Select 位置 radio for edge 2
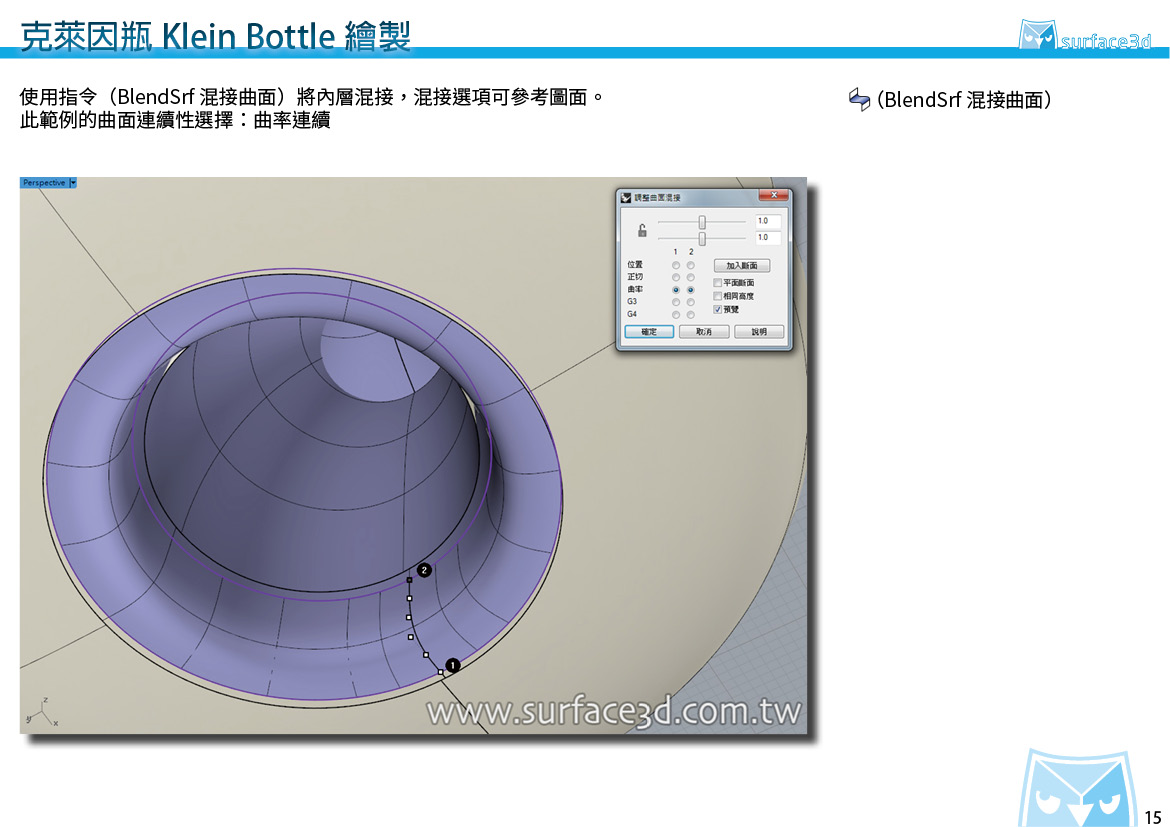Image resolution: width=1170 pixels, height=827 pixels. click(690, 265)
